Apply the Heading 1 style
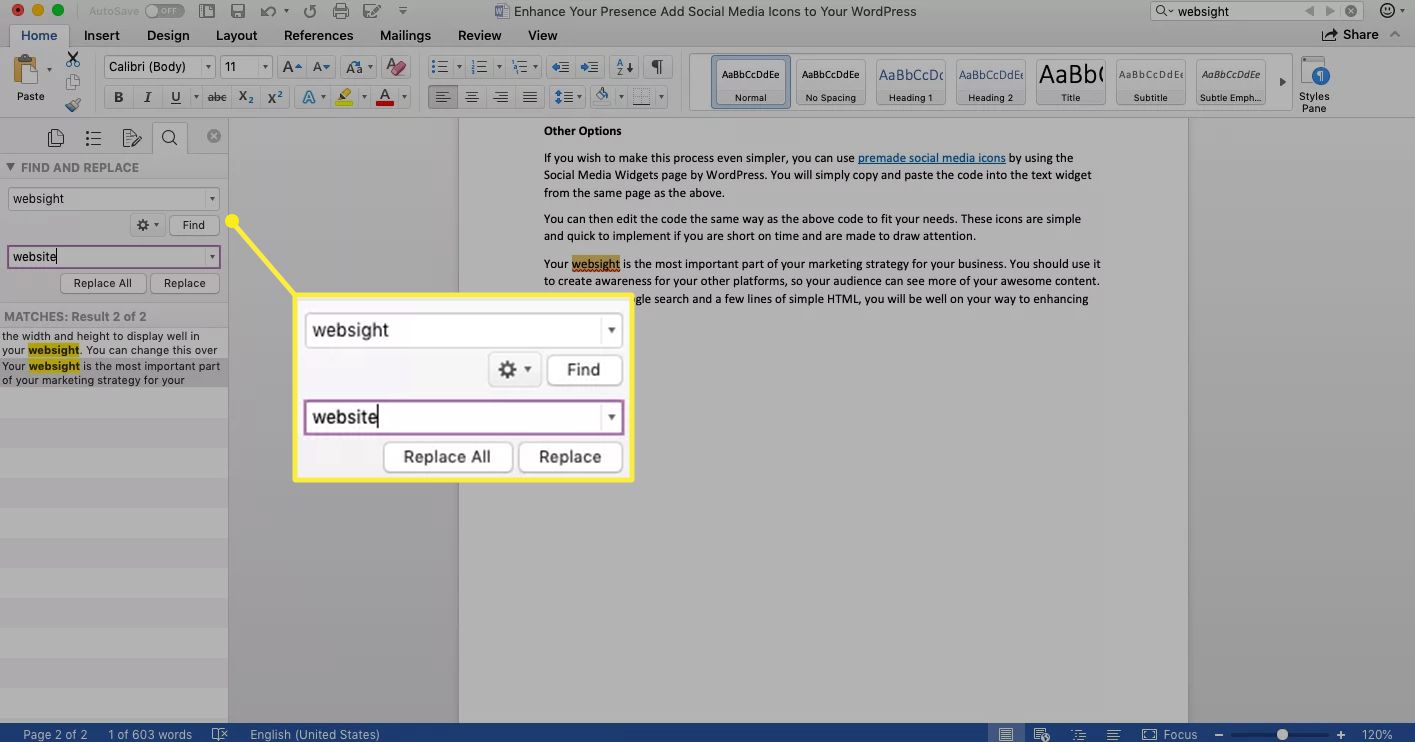Image resolution: width=1415 pixels, height=742 pixels. click(x=911, y=82)
